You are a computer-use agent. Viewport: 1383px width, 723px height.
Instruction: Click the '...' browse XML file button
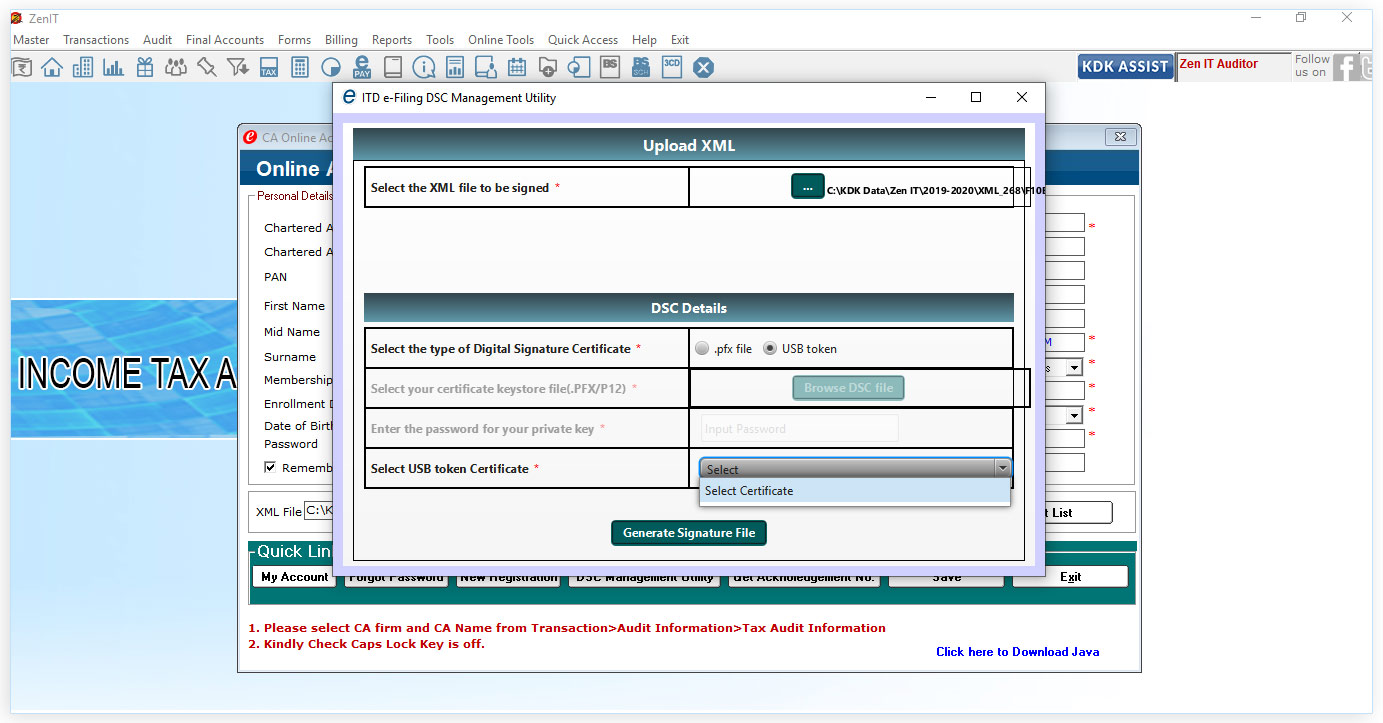pyautogui.click(x=808, y=187)
